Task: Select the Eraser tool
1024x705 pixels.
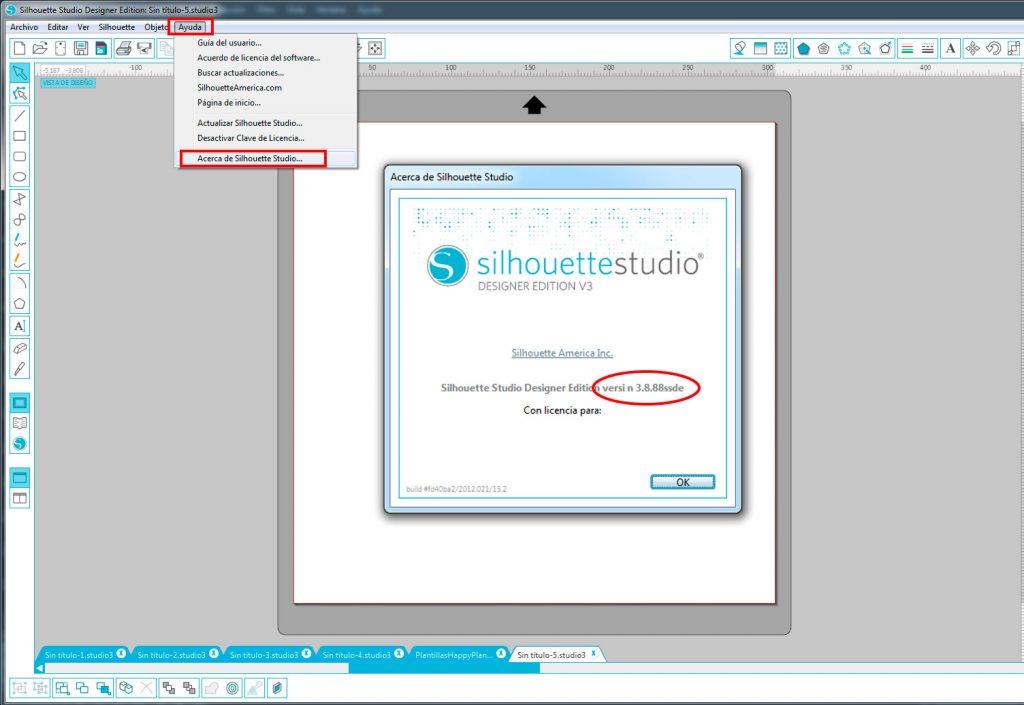Action: (20, 348)
